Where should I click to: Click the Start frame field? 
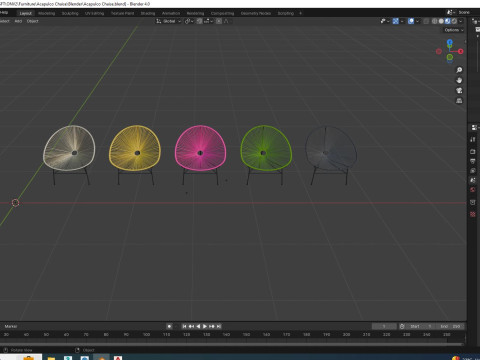point(420,326)
